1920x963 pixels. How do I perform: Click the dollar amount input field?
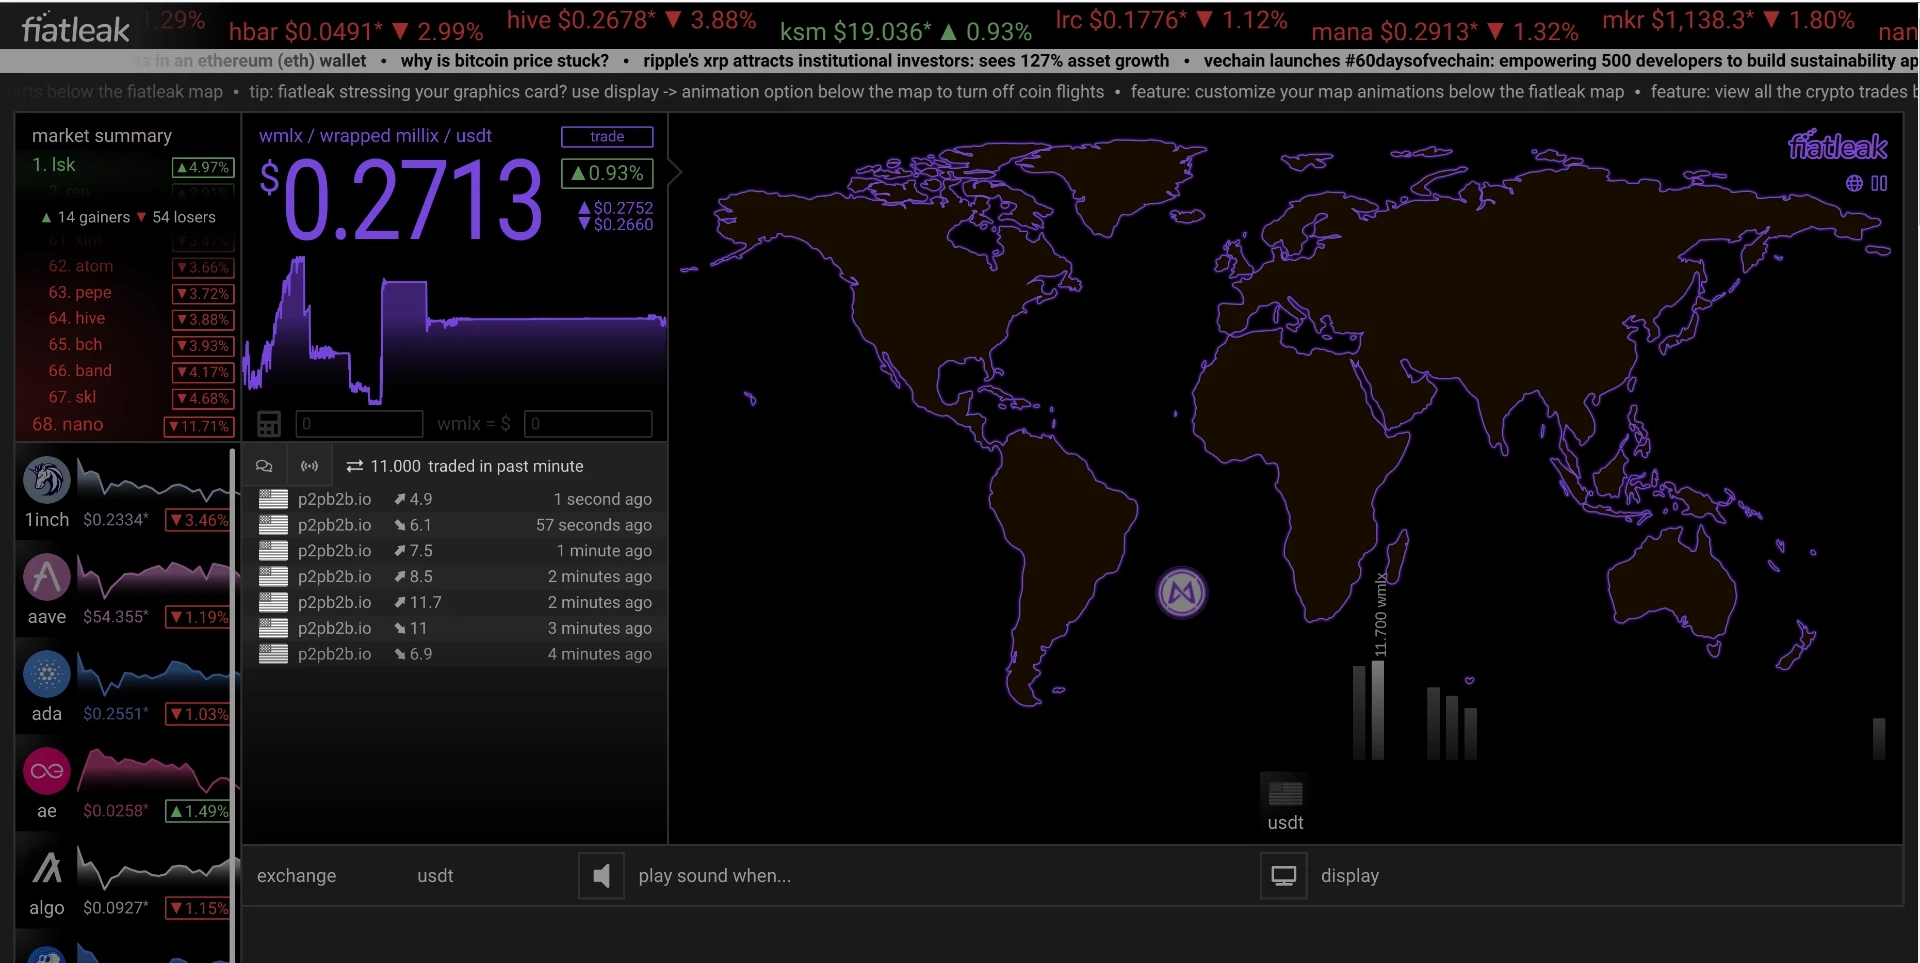tap(588, 424)
